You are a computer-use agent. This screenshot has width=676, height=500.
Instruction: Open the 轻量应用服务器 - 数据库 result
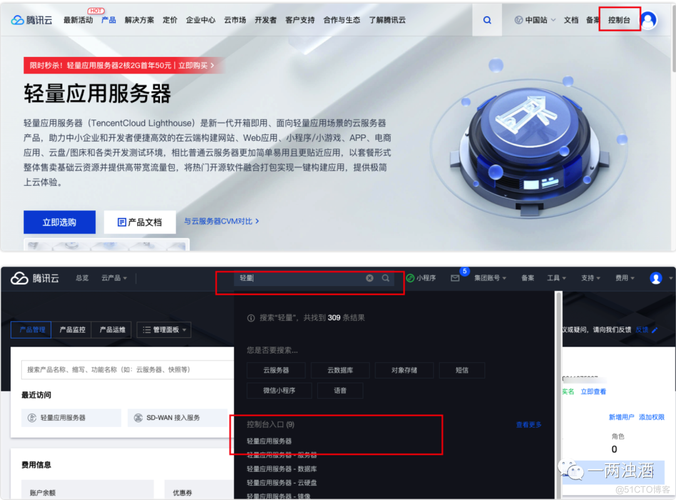282,469
